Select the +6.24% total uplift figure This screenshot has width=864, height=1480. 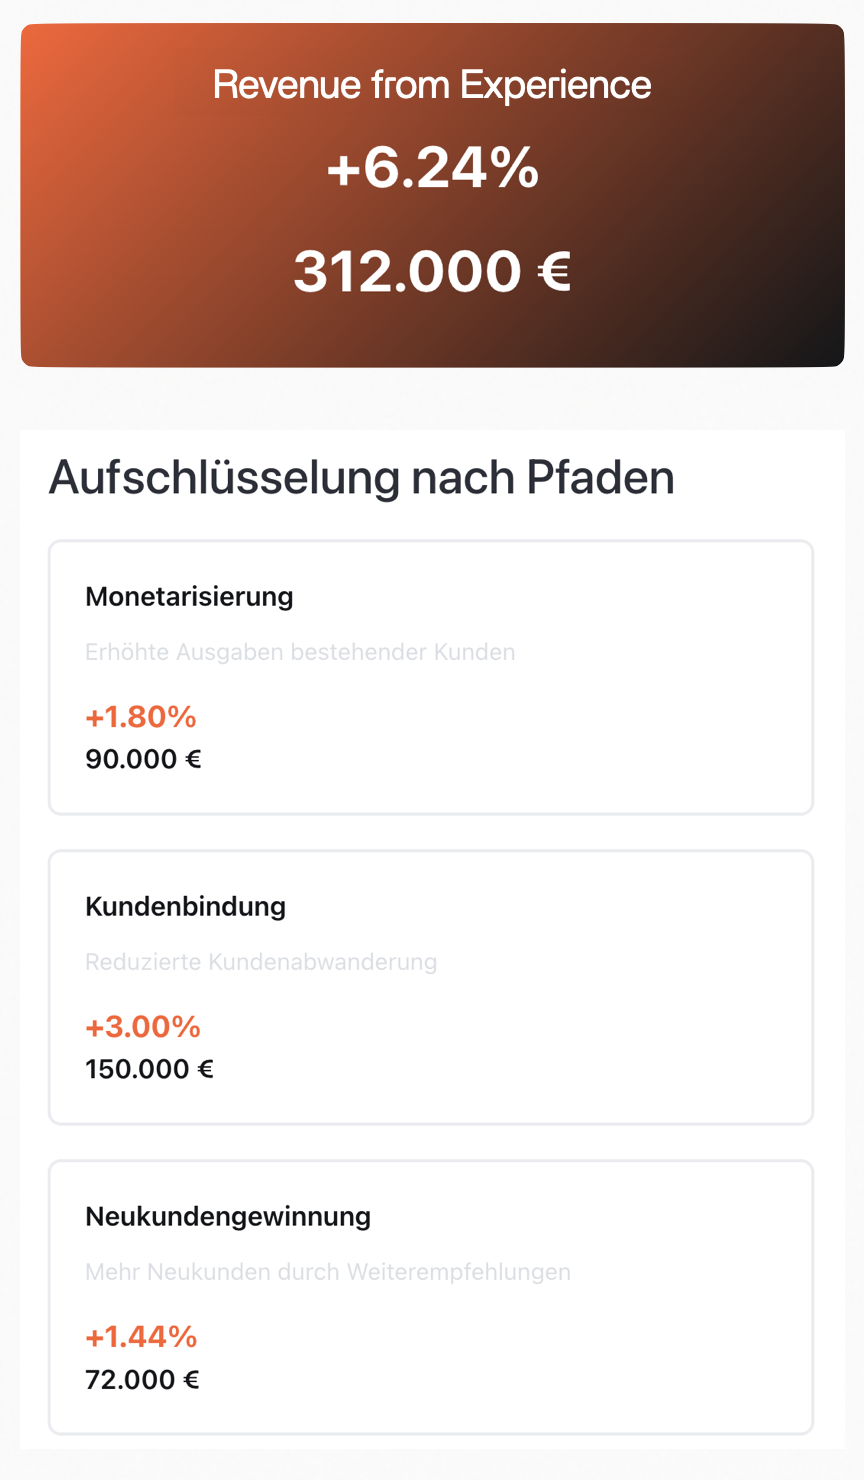point(432,167)
